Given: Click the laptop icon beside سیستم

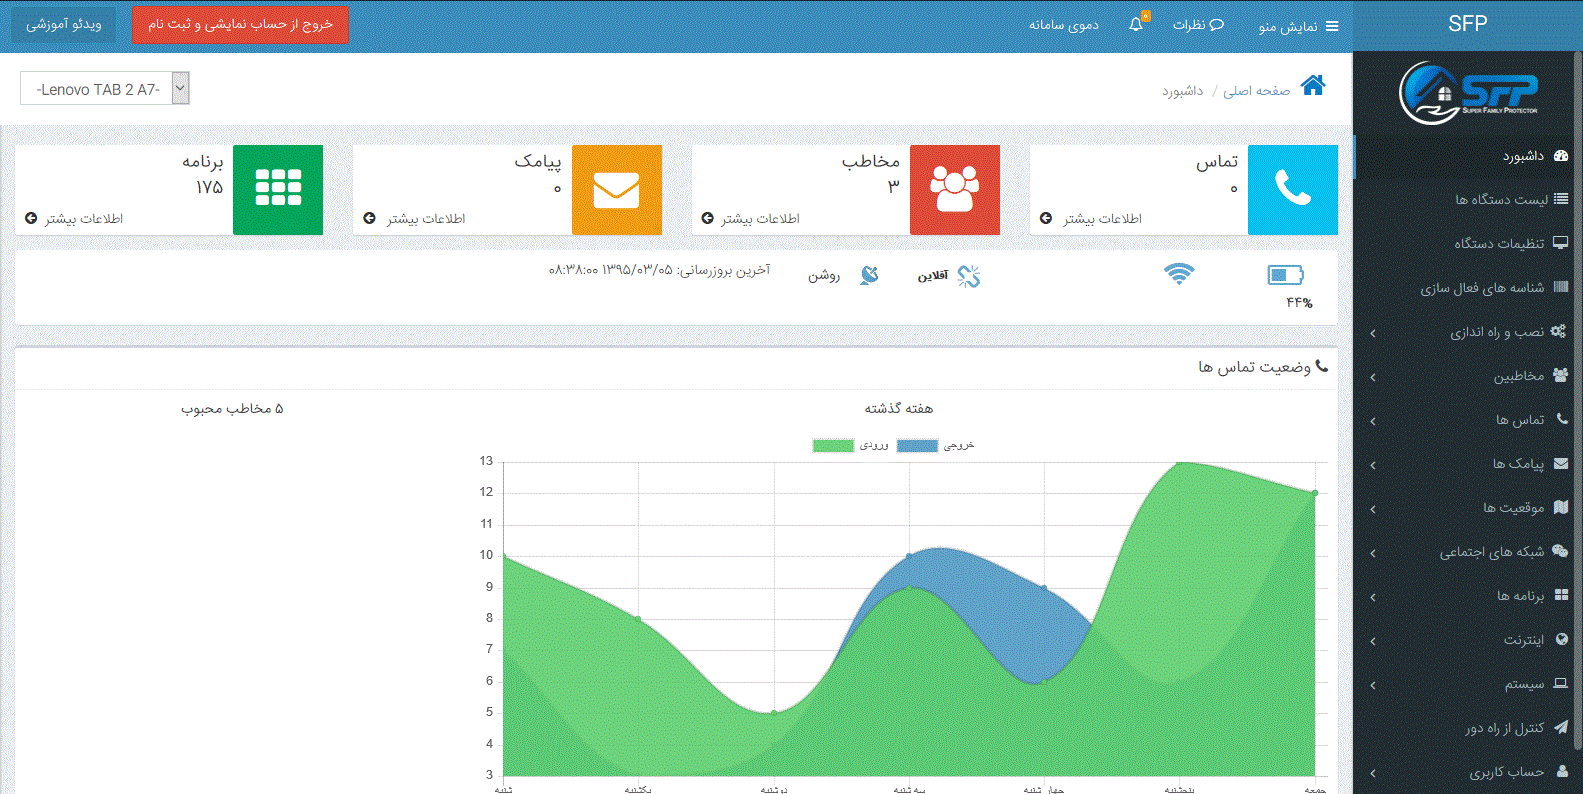Looking at the screenshot, I should (x=1561, y=683).
